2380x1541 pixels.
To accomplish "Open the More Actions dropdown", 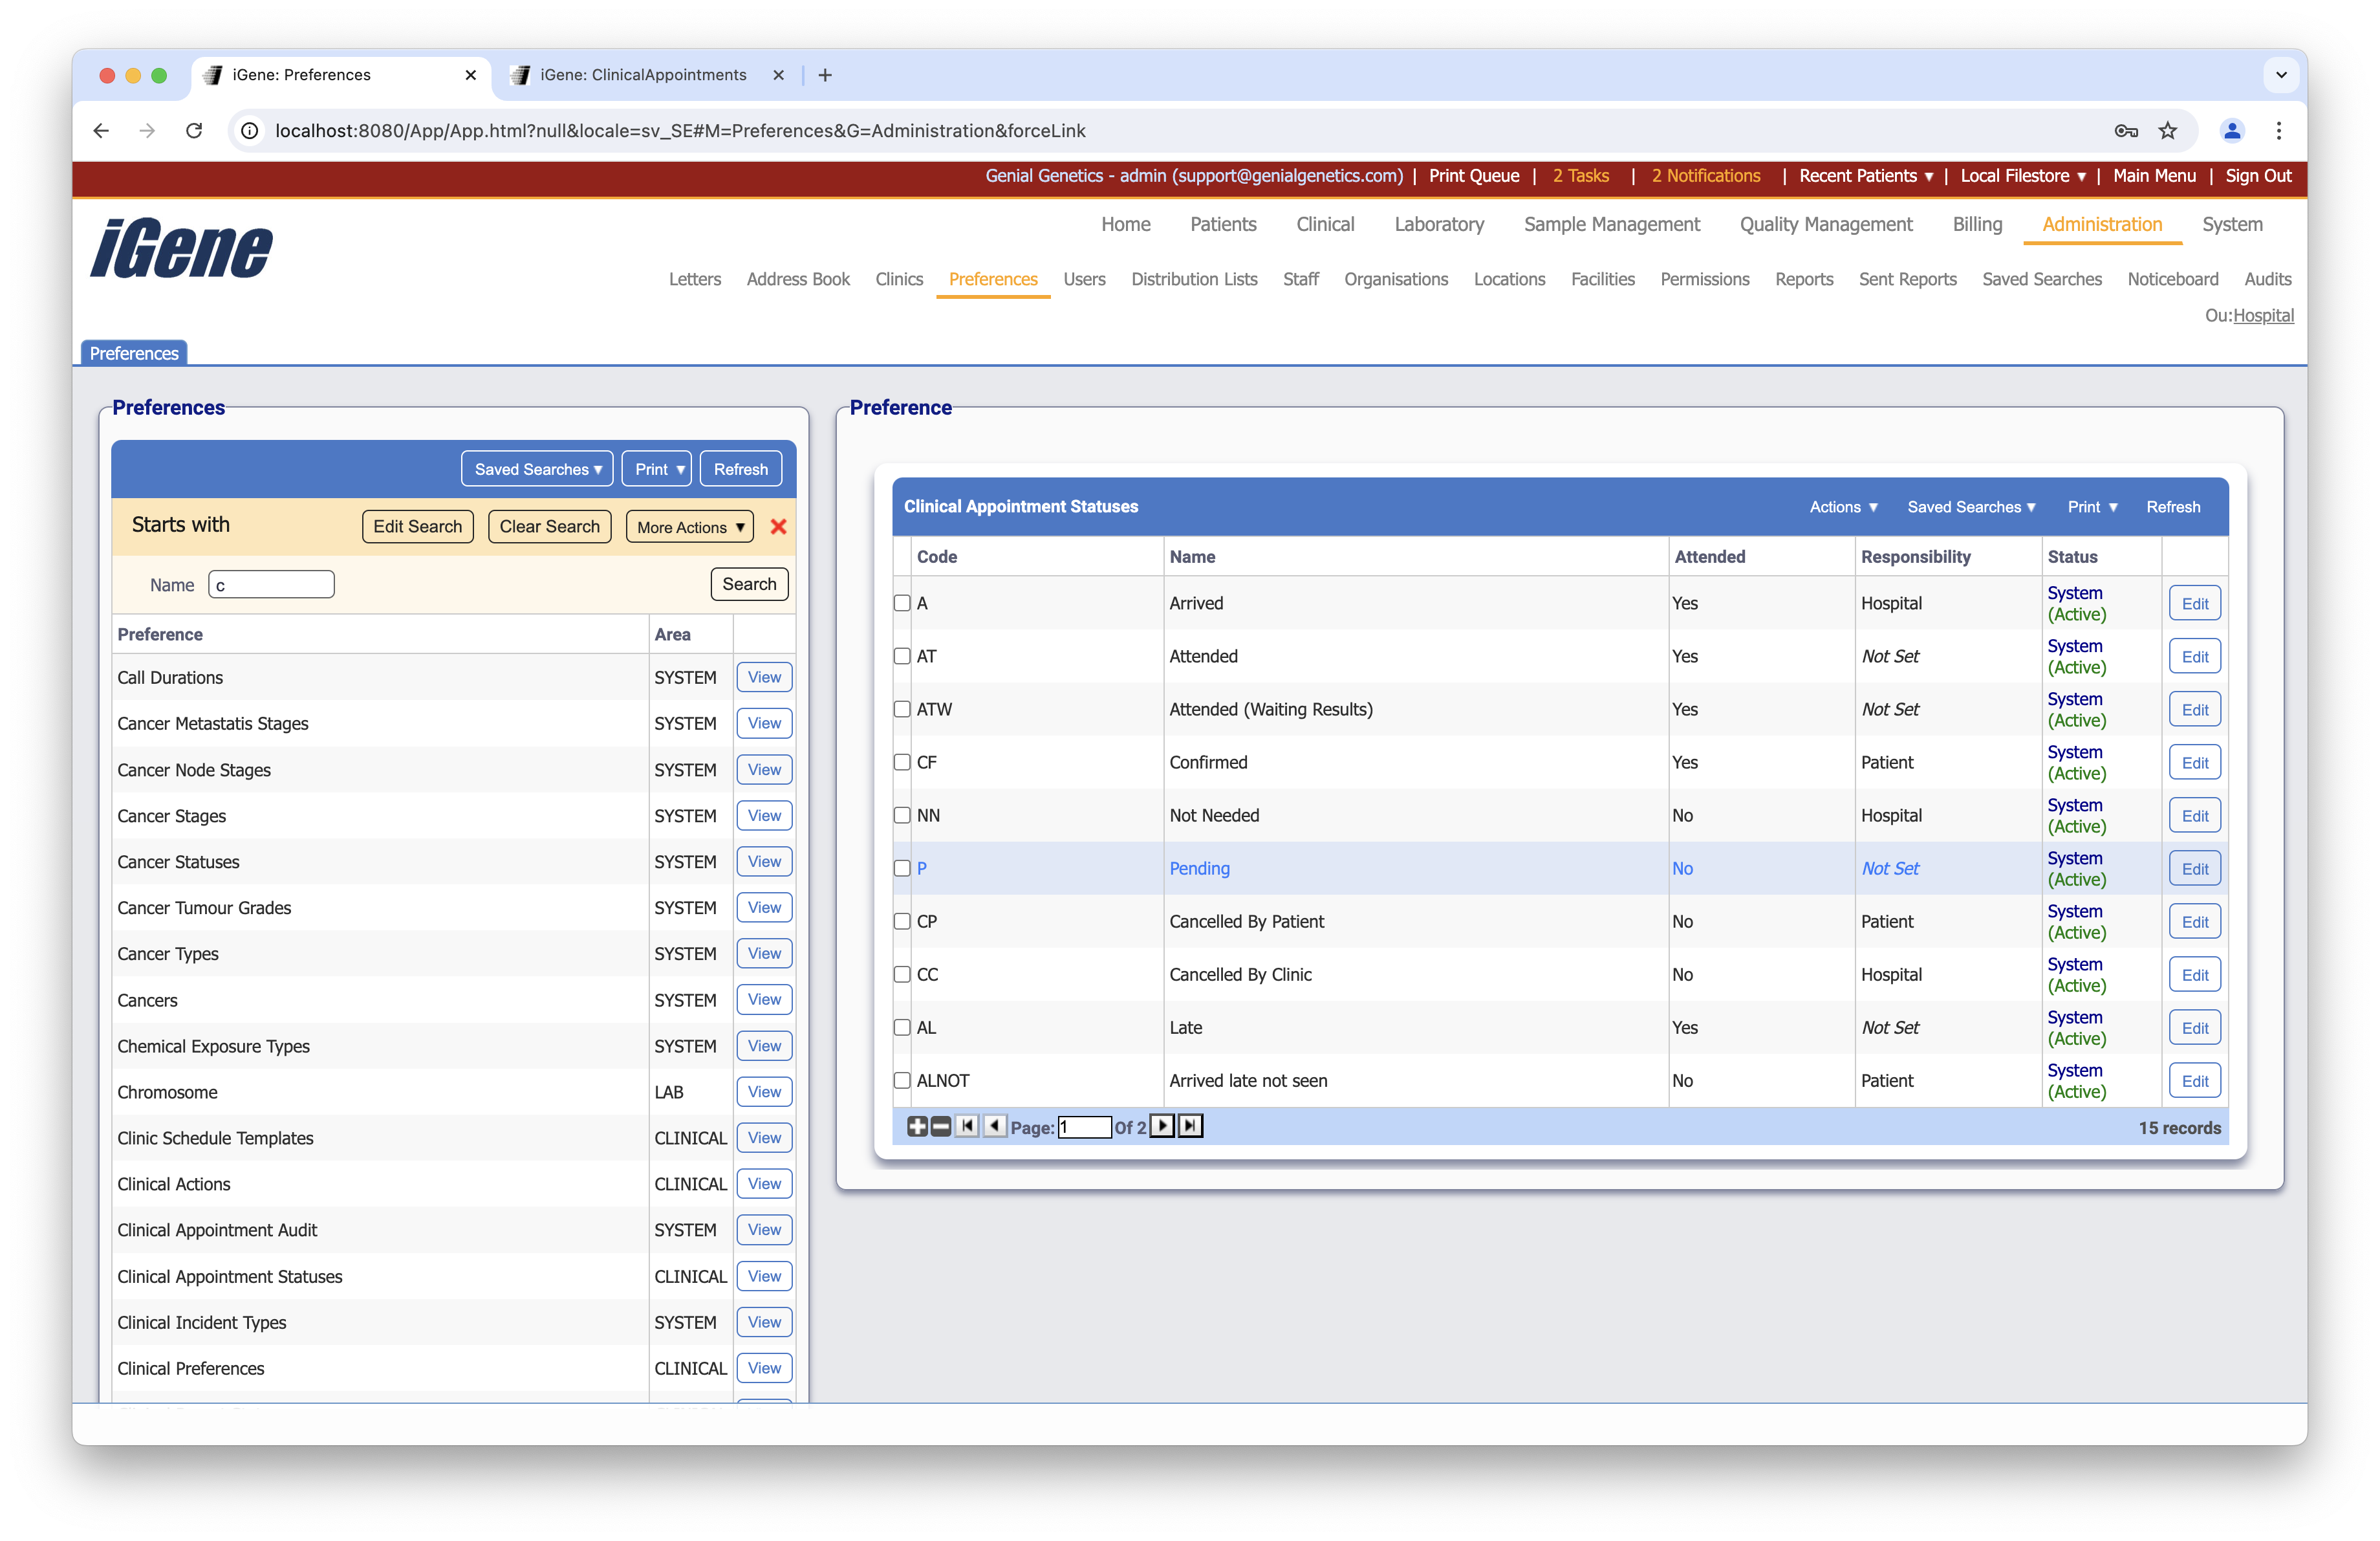I will point(689,527).
